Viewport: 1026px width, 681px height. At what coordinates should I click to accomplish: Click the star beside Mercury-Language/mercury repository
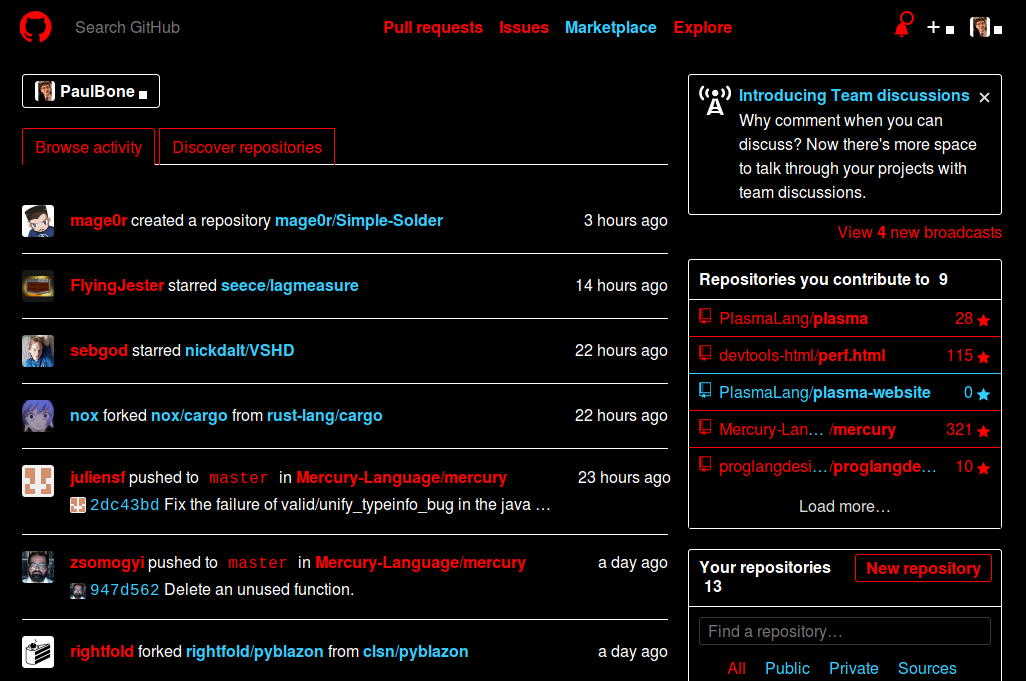(x=983, y=431)
